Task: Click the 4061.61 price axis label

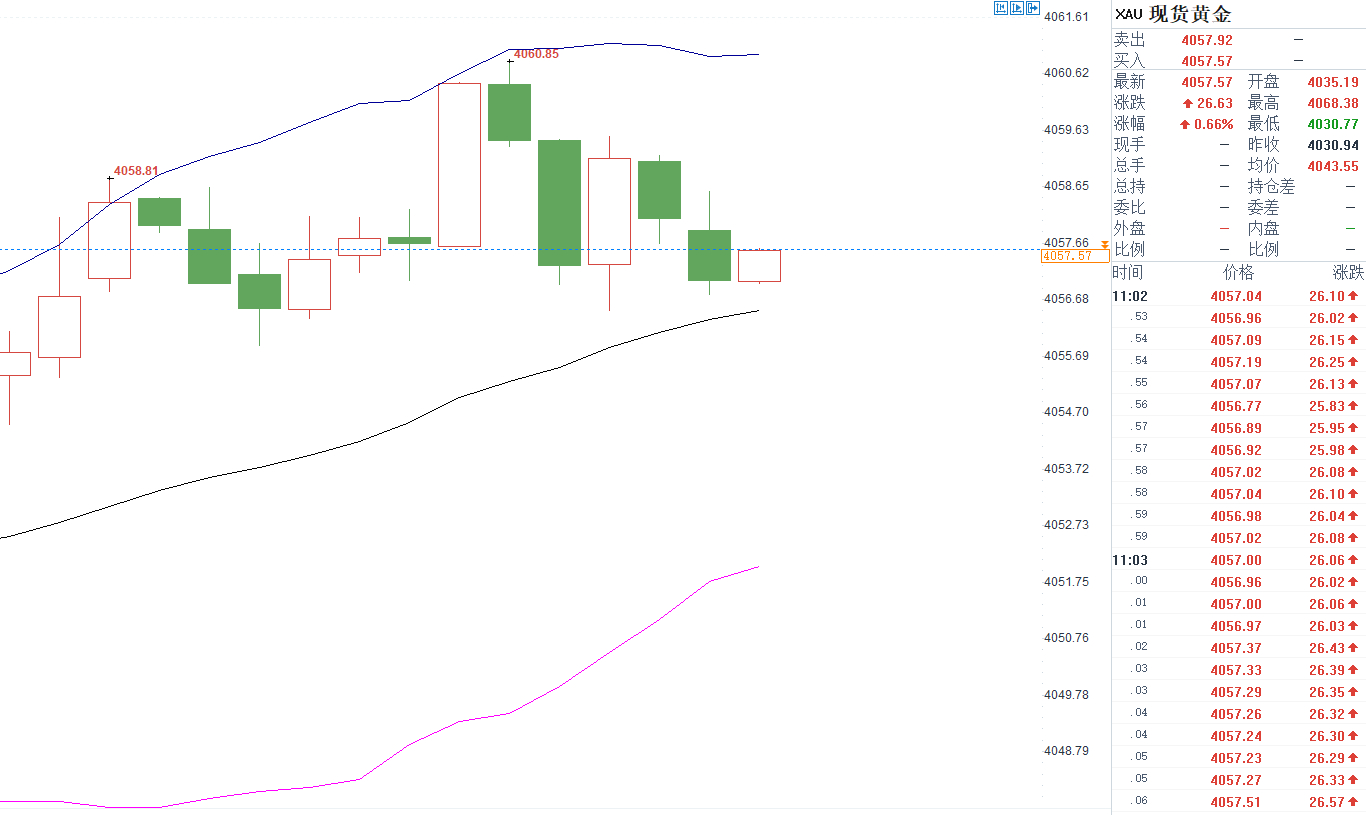Action: (1066, 17)
